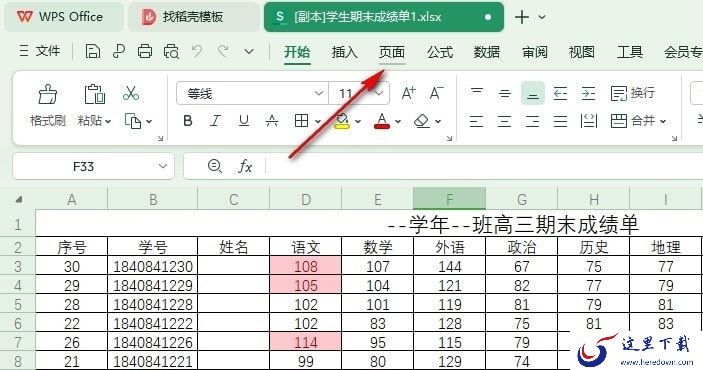This screenshot has width=703, height=370.
Task: Open the 文件 file menu
Action: [x=39, y=51]
